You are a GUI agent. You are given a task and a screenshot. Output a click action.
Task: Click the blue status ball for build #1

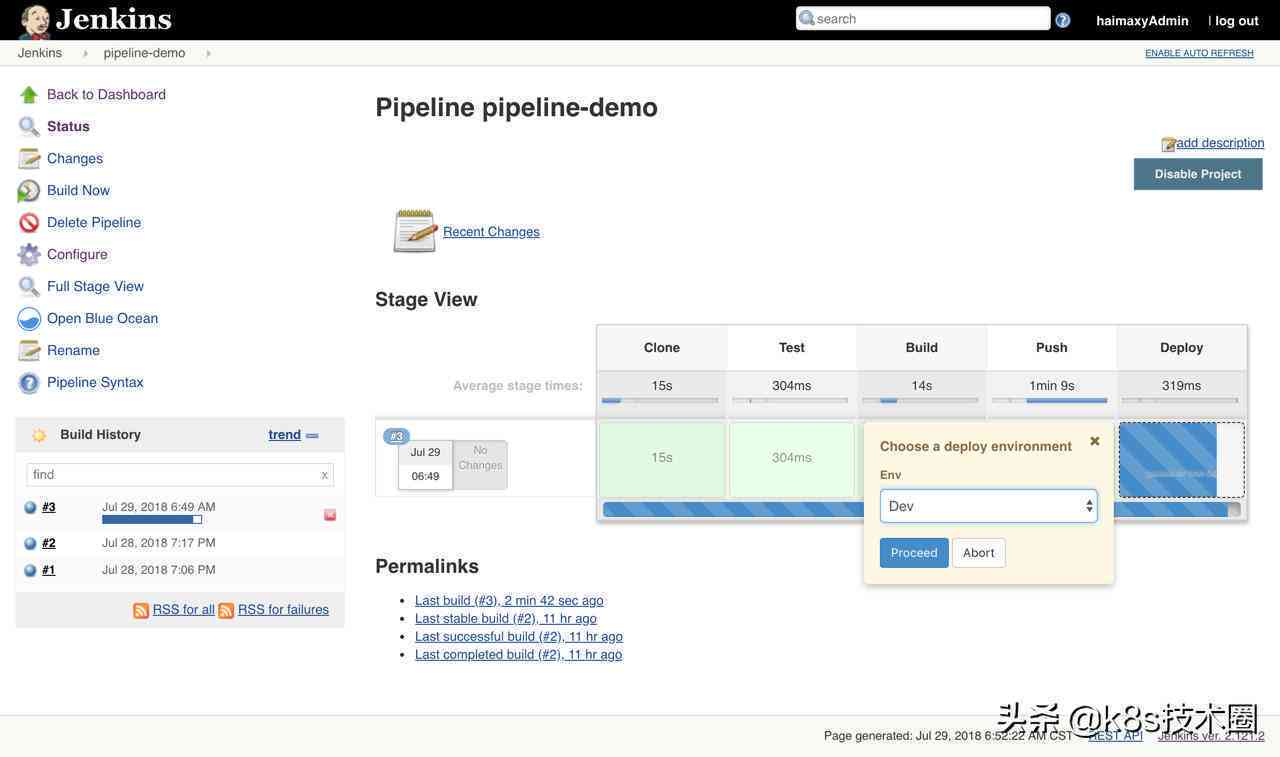[30, 571]
